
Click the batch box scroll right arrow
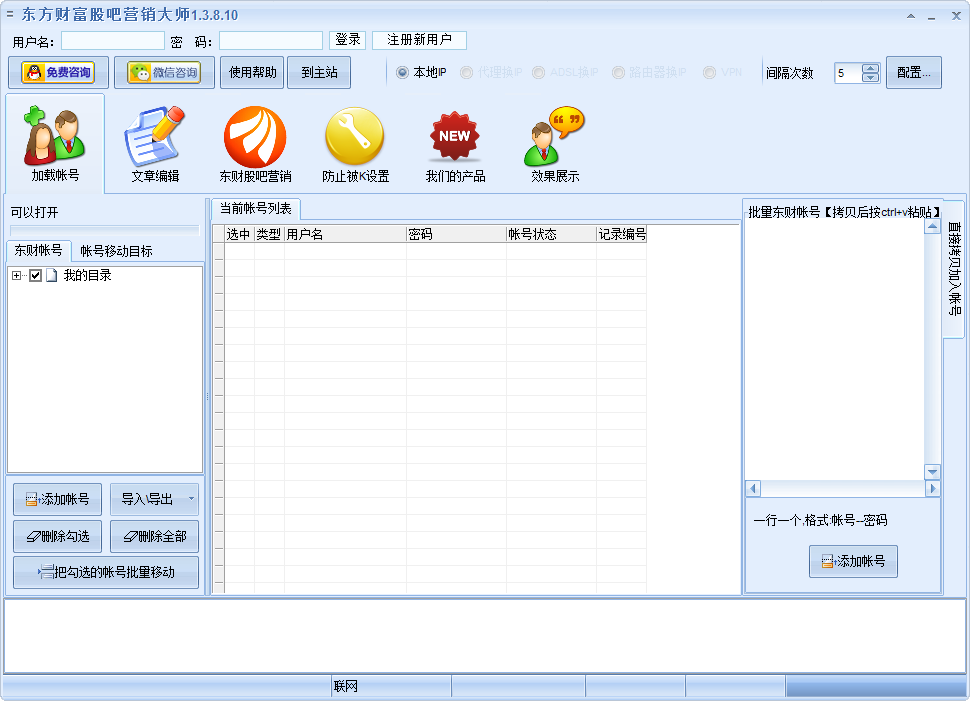(x=933, y=488)
